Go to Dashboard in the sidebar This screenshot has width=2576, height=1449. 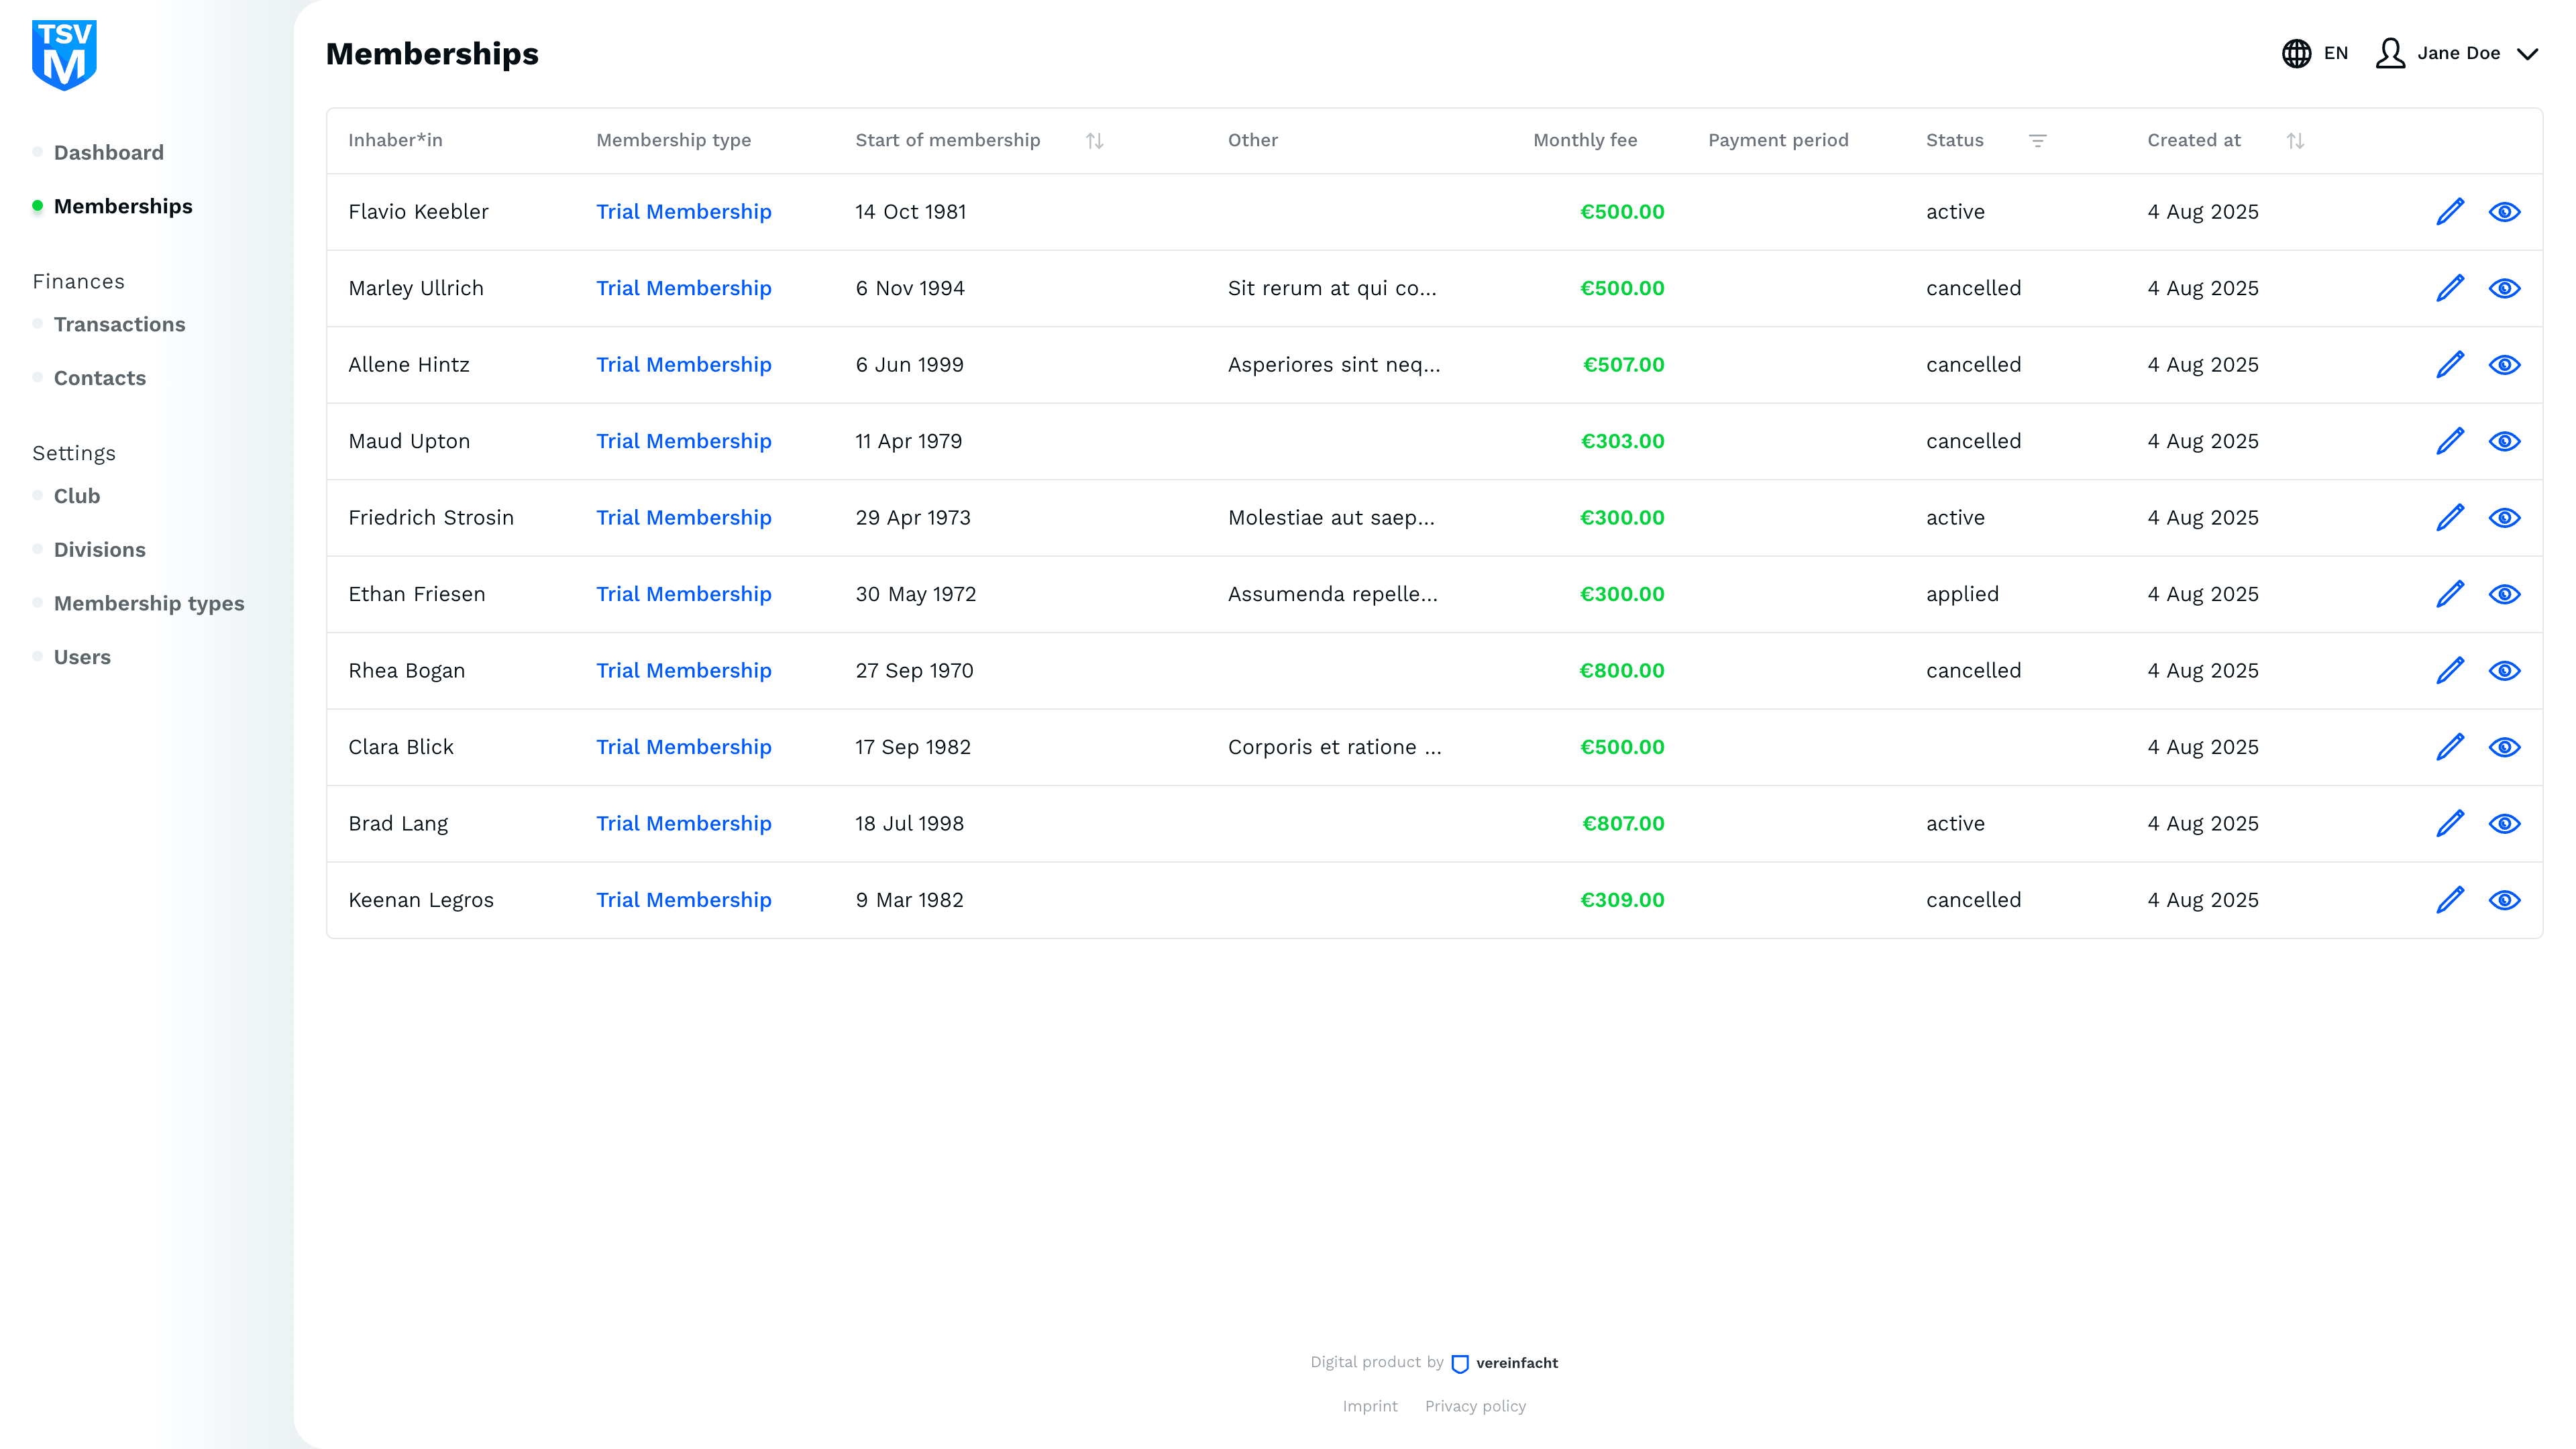[x=108, y=152]
